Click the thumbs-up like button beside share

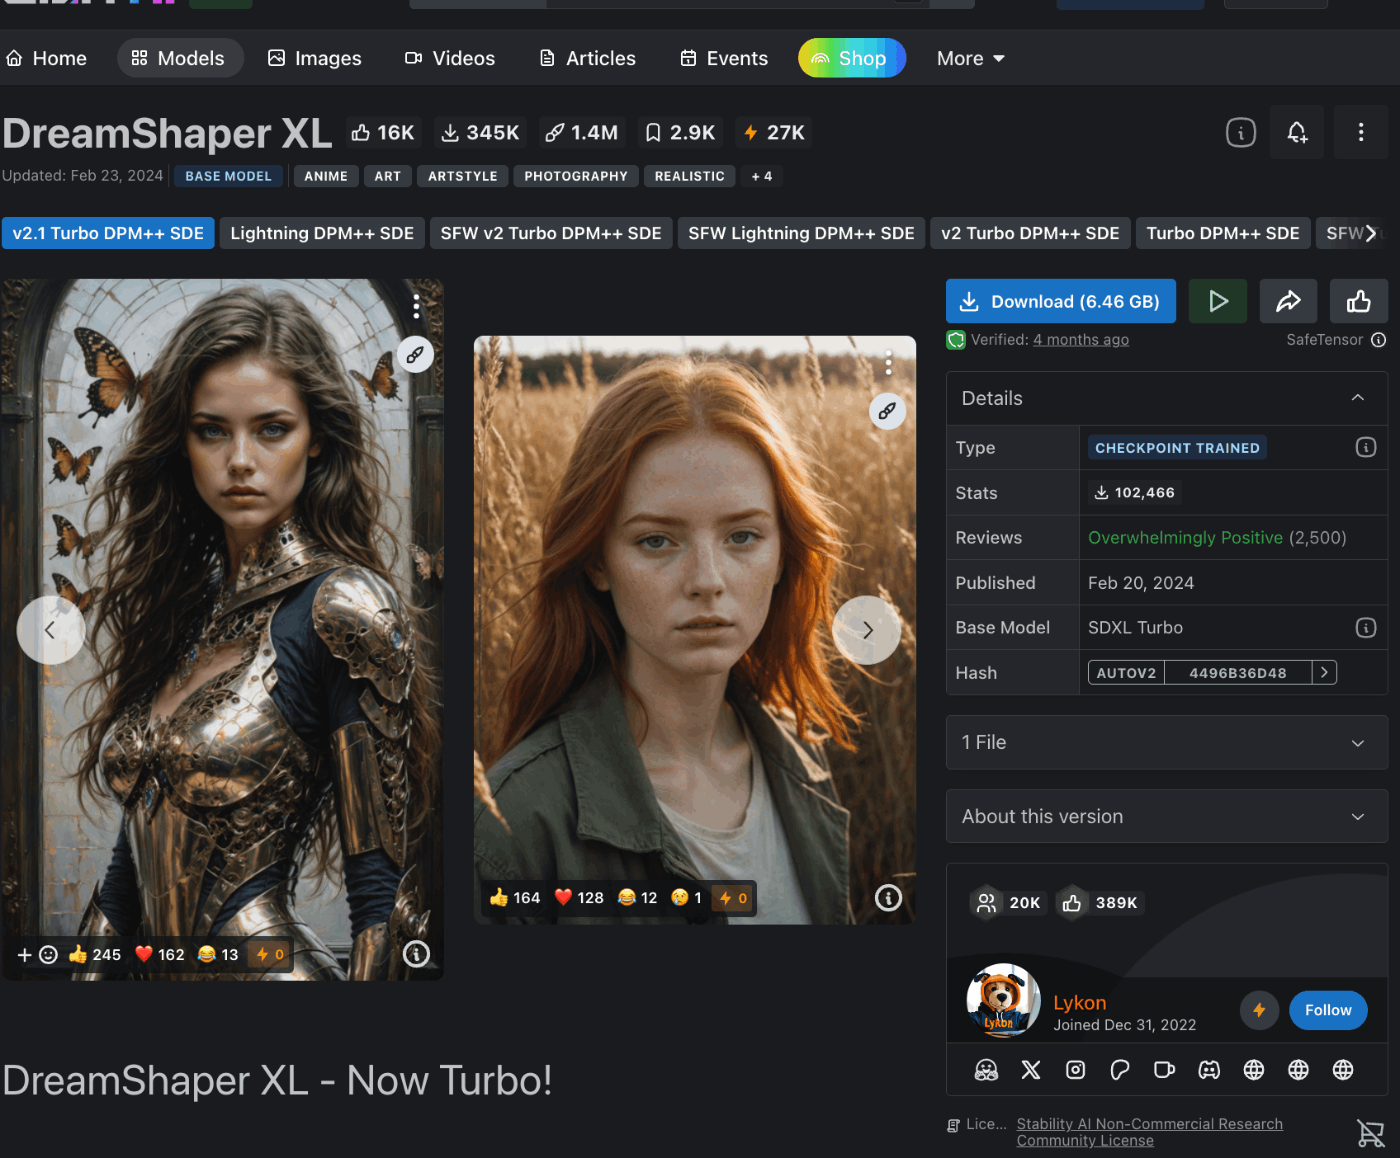(1358, 301)
